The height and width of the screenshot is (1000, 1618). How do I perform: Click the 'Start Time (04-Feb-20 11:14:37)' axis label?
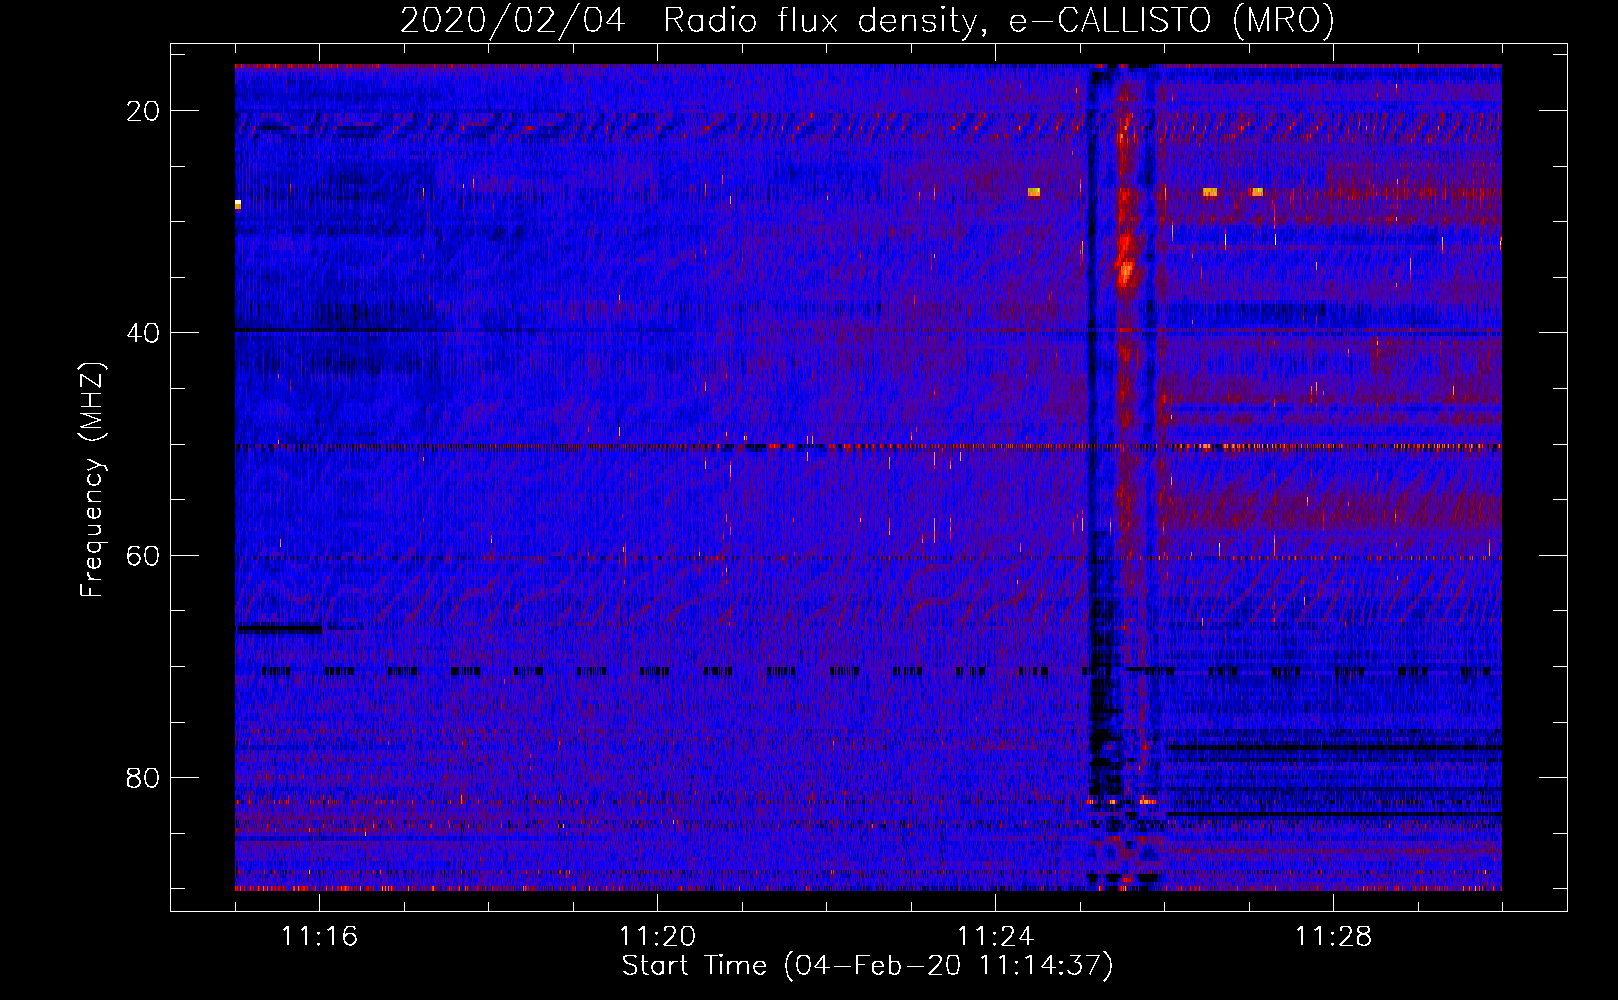coord(867,966)
